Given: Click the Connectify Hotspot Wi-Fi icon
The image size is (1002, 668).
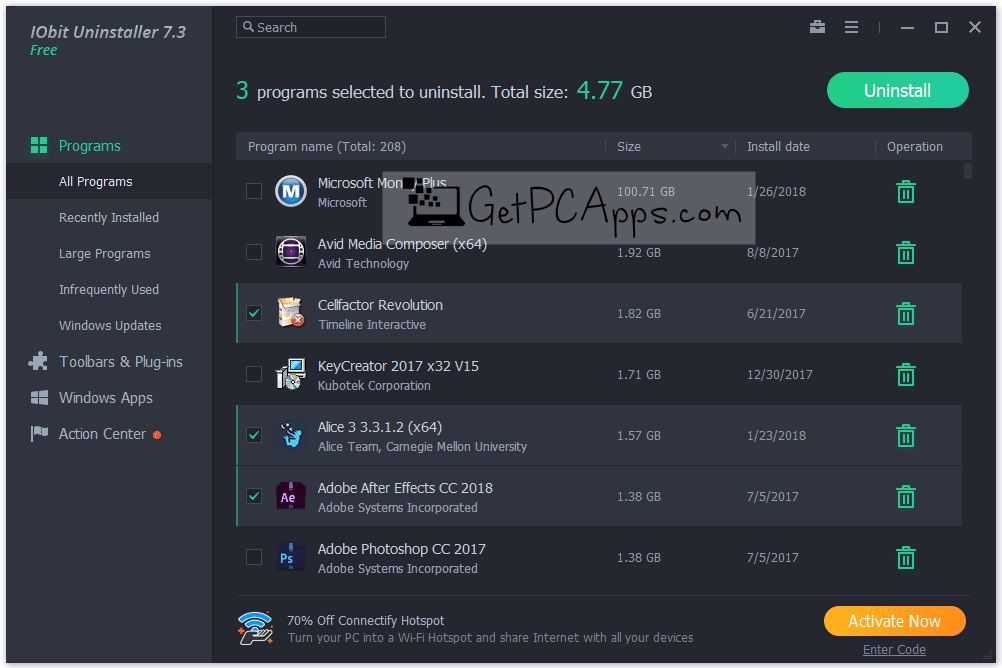Looking at the screenshot, I should pyautogui.click(x=256, y=628).
